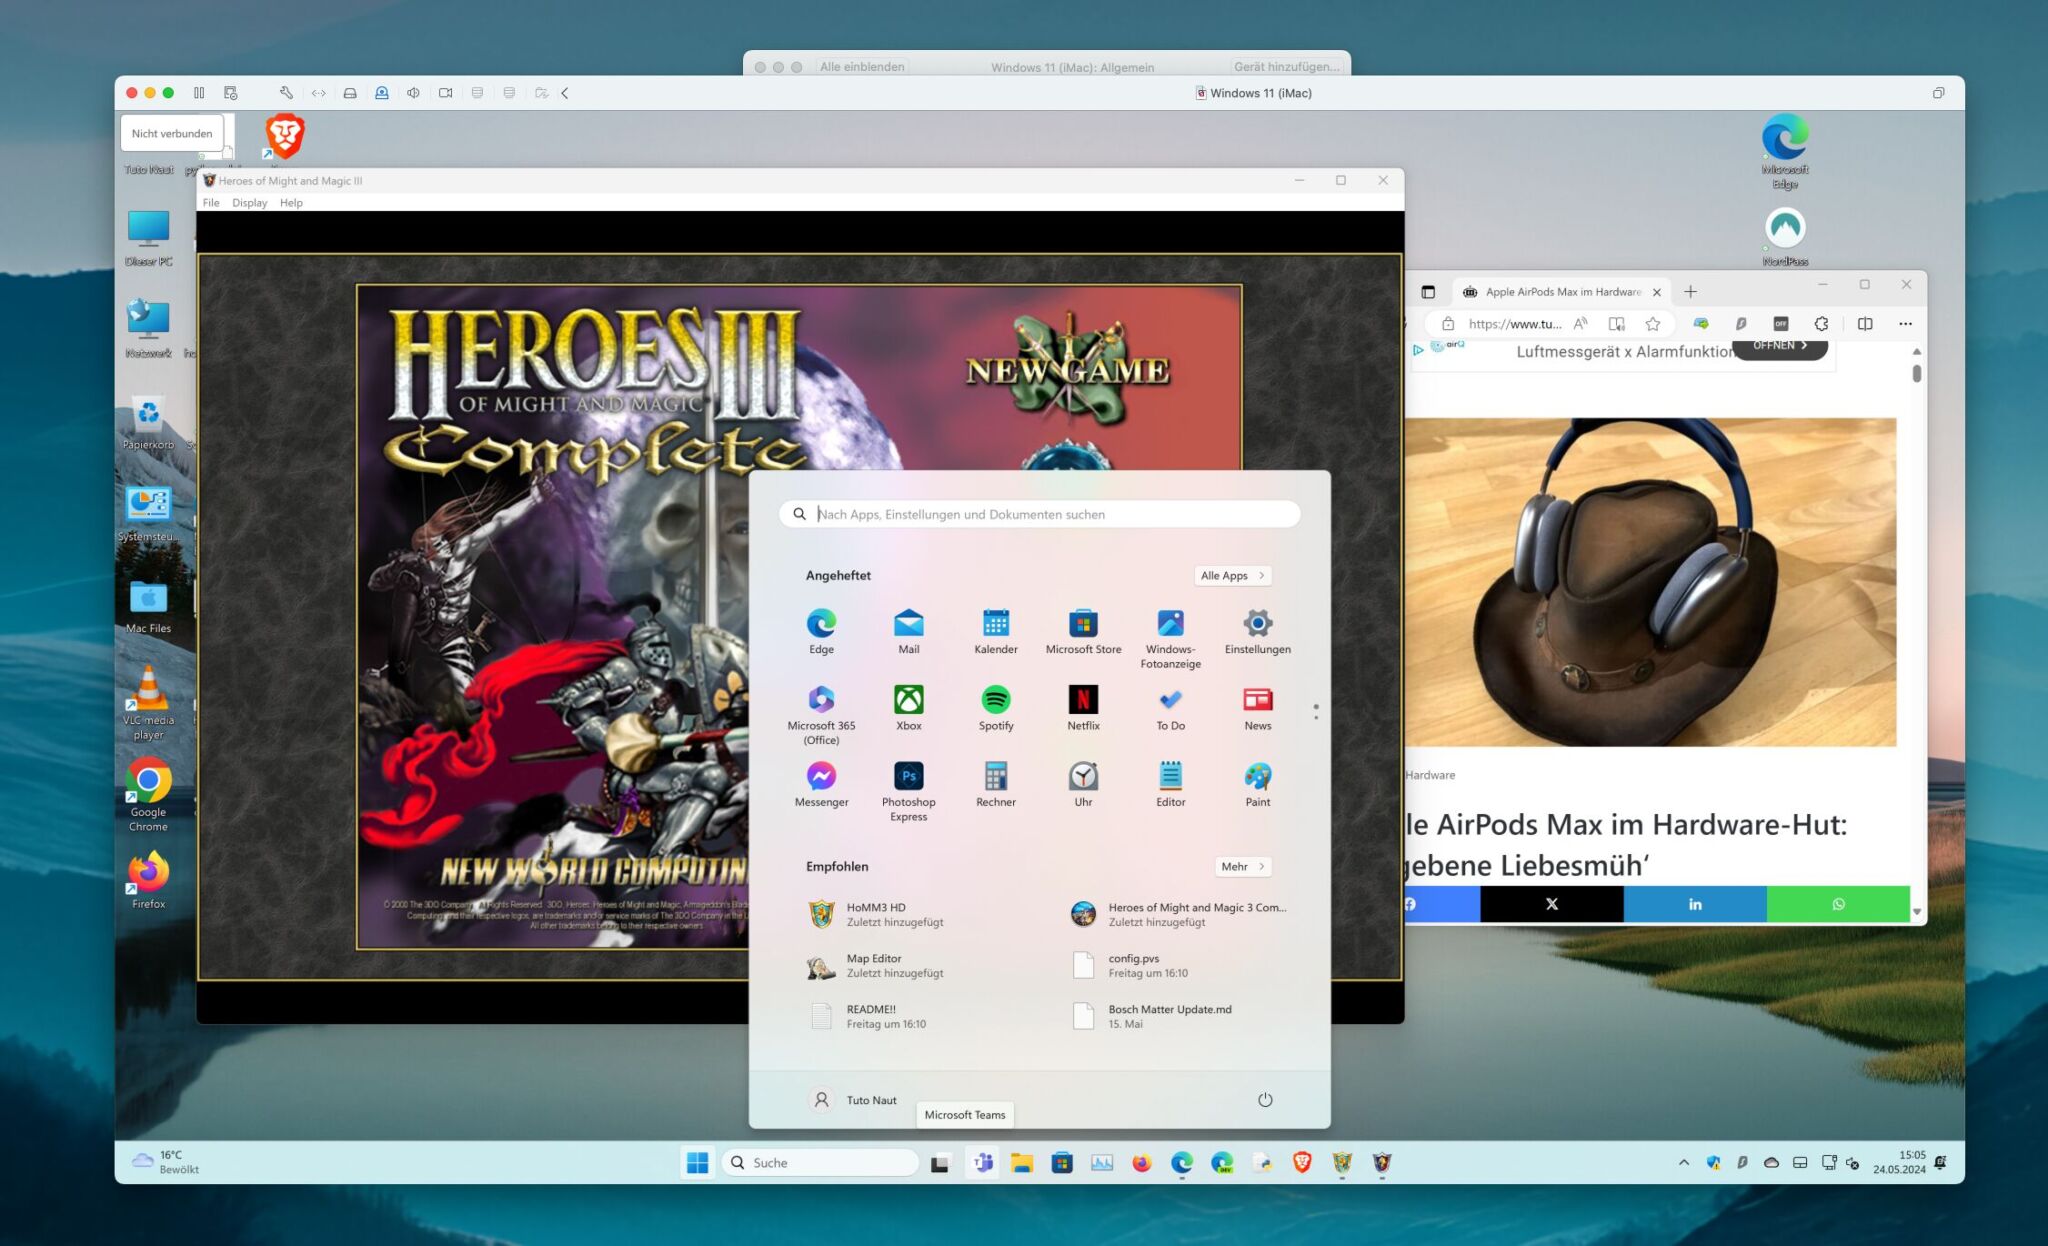This screenshot has height=1246, width=2048.
Task: Launch Netflix from pinned apps
Action: pyautogui.click(x=1083, y=708)
